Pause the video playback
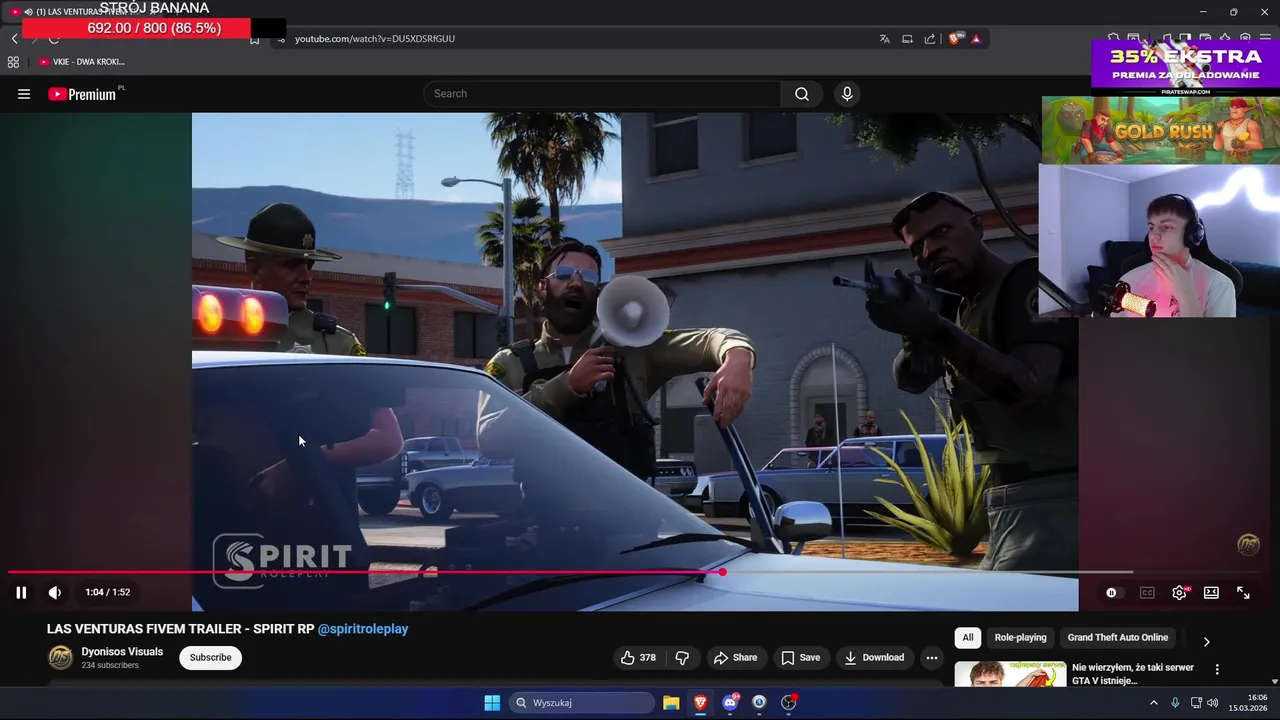Image resolution: width=1280 pixels, height=720 pixels. pos(21,592)
